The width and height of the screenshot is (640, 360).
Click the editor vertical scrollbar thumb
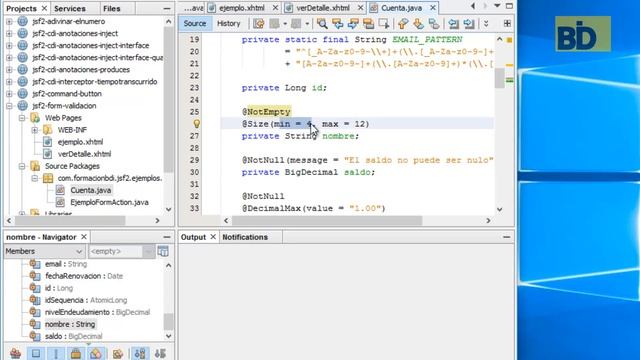[500, 78]
